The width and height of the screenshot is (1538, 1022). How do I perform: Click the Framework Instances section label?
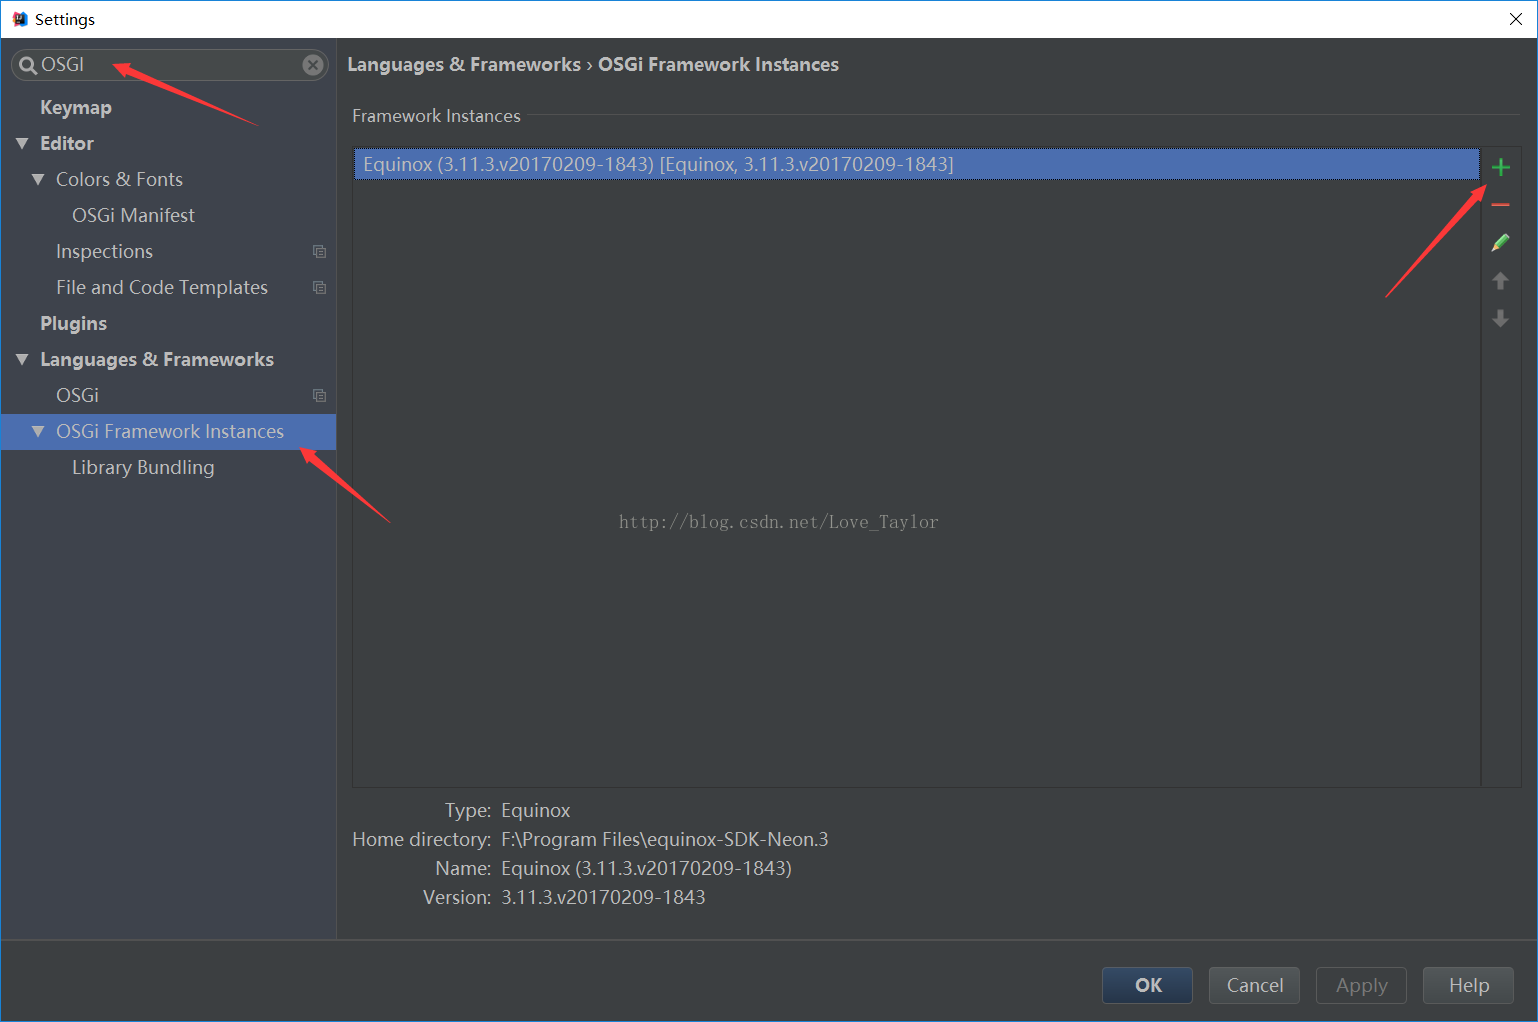click(436, 116)
